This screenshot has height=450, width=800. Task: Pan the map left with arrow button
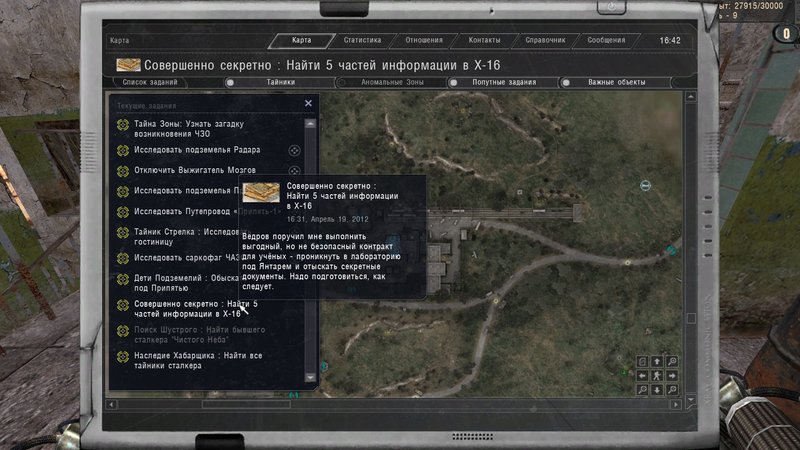tap(641, 375)
